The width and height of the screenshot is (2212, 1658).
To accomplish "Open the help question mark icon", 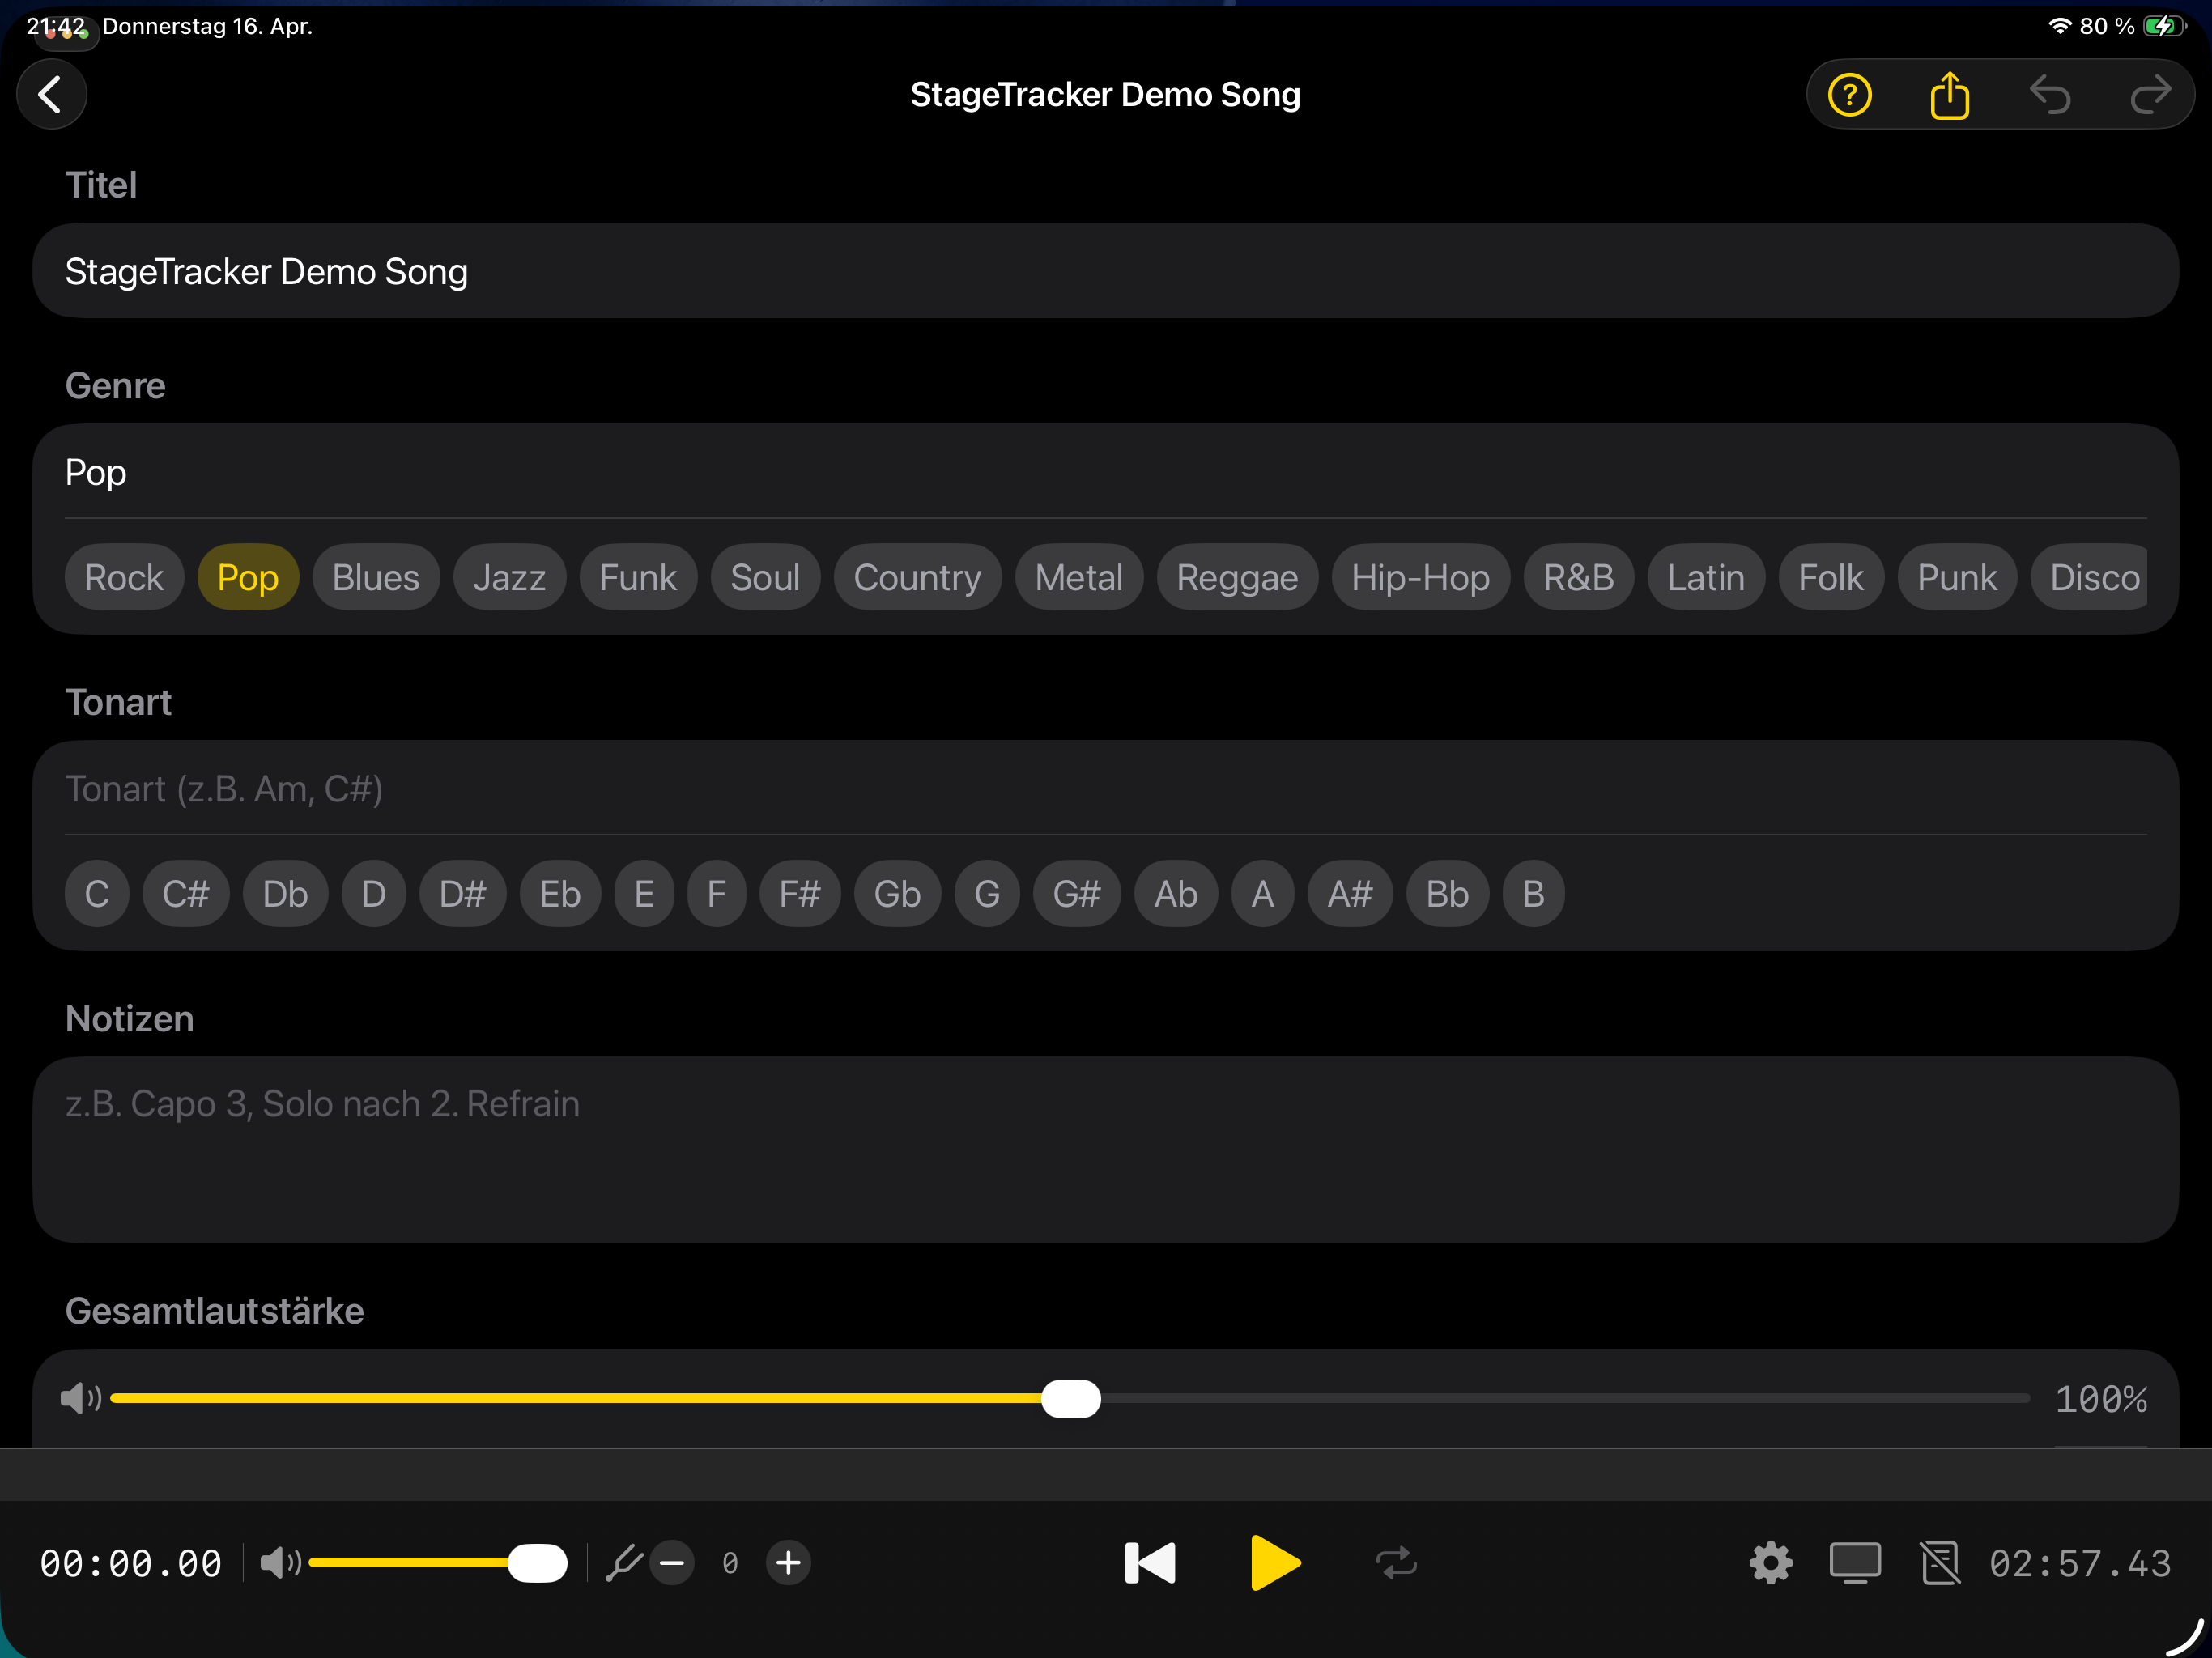I will (x=1849, y=95).
